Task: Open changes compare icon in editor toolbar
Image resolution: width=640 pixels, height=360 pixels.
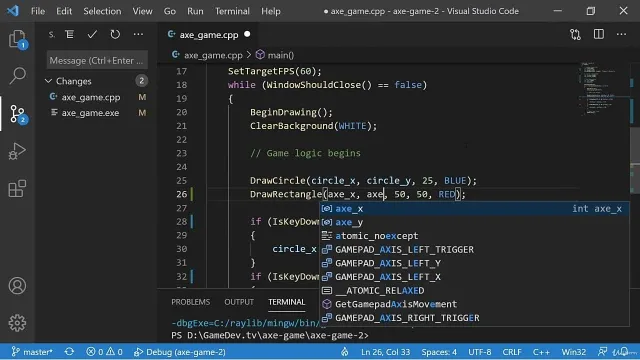Action: coord(576,35)
